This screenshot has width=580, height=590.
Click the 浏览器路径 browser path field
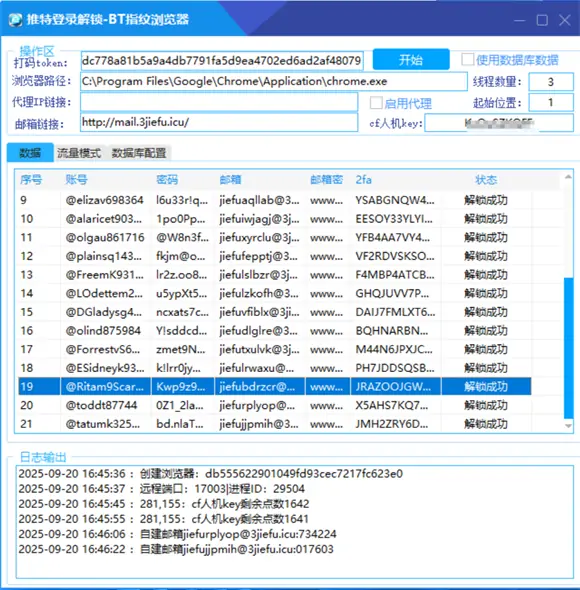tap(274, 81)
